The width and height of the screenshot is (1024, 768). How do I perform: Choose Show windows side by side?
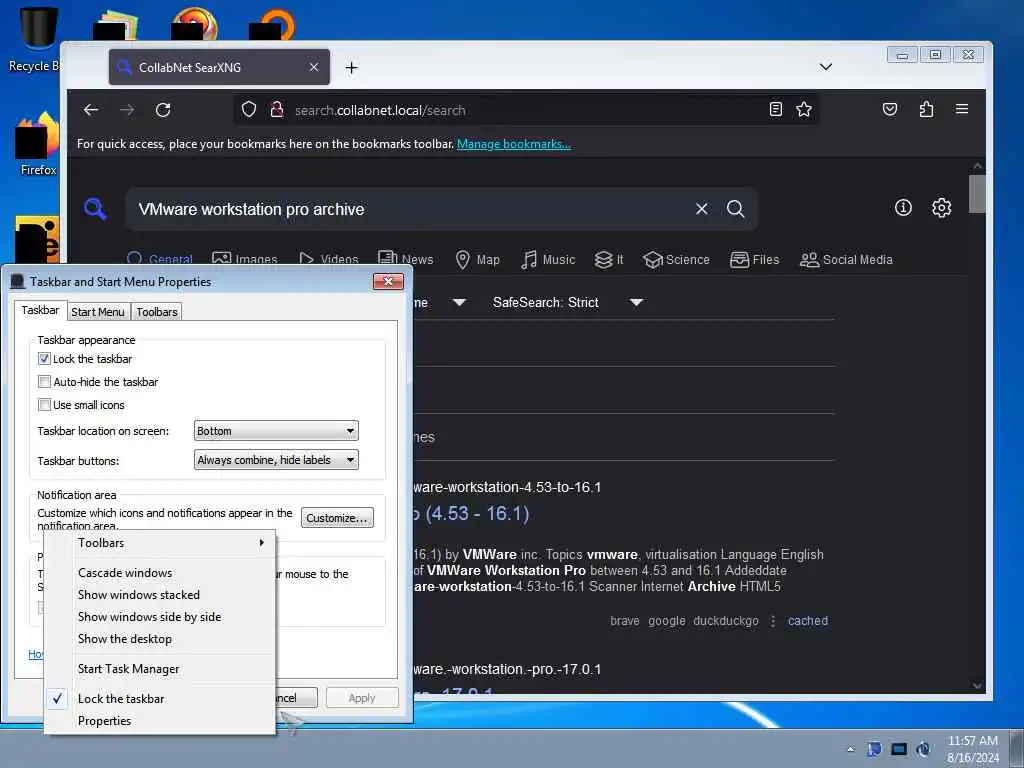[x=160, y=617]
